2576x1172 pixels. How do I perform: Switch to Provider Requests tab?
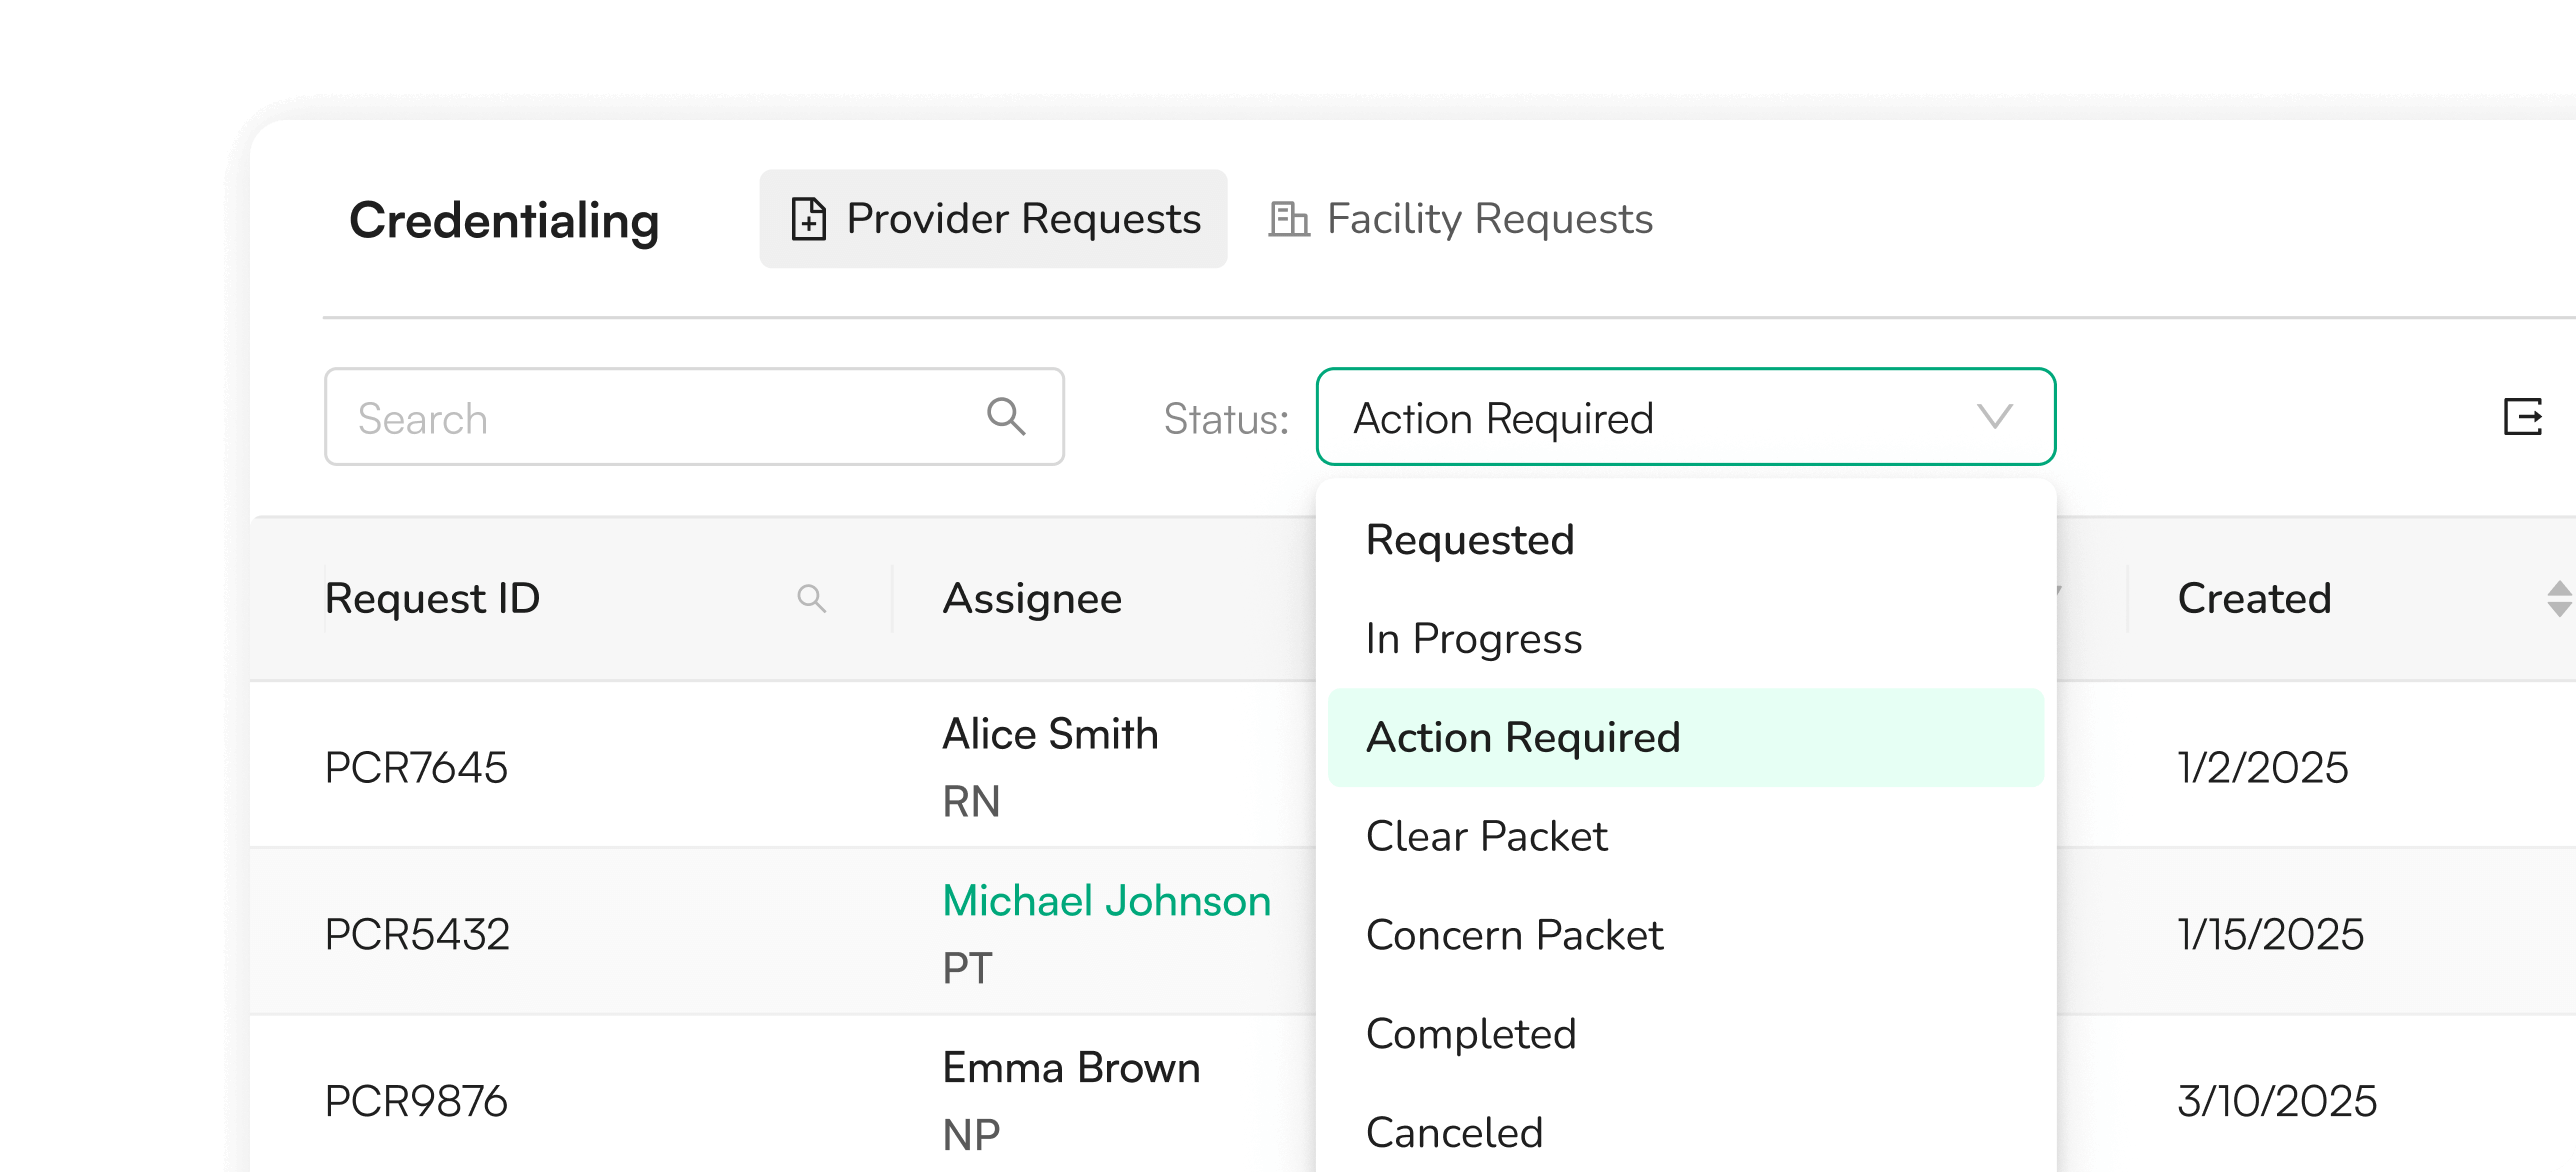993,219
